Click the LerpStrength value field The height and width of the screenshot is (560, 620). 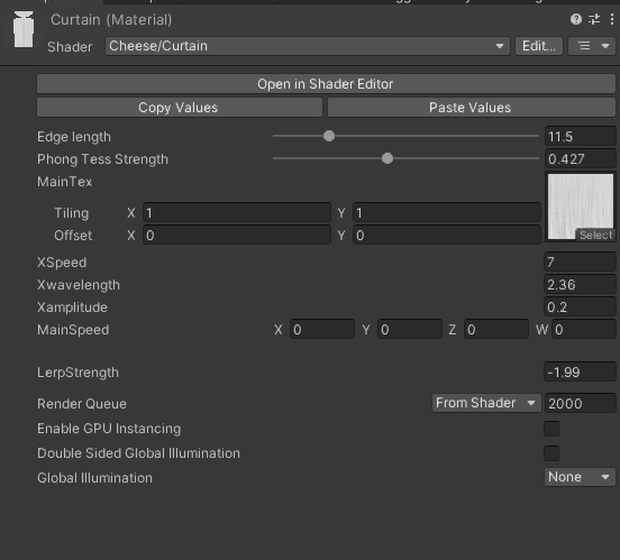(579, 372)
